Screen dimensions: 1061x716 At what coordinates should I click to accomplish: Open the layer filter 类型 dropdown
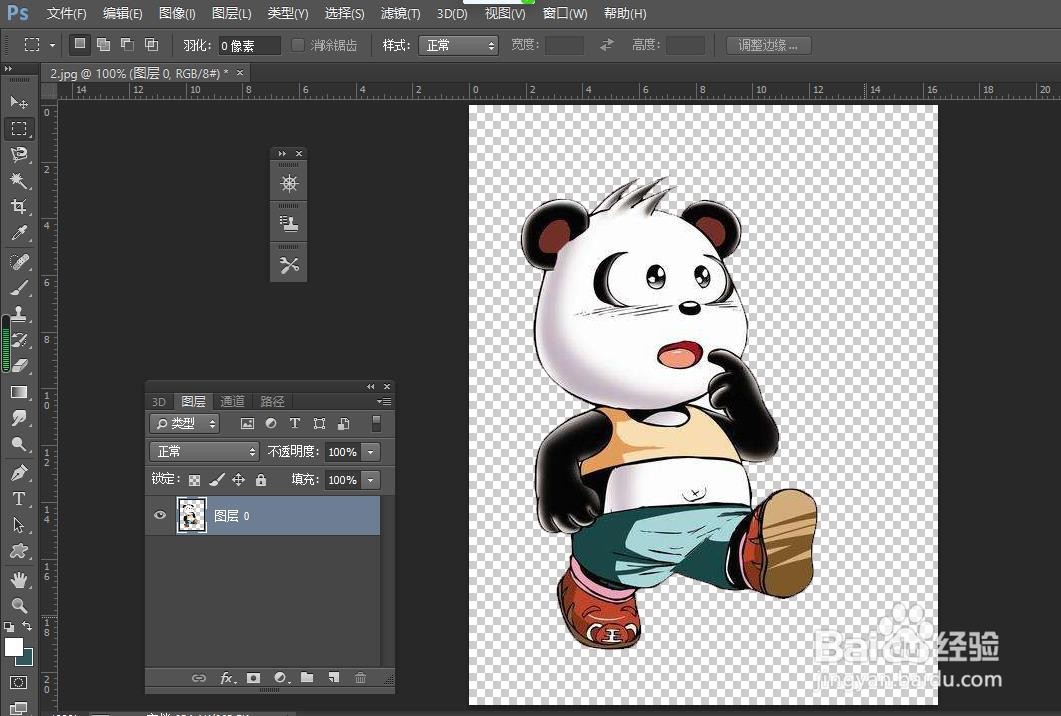point(184,424)
